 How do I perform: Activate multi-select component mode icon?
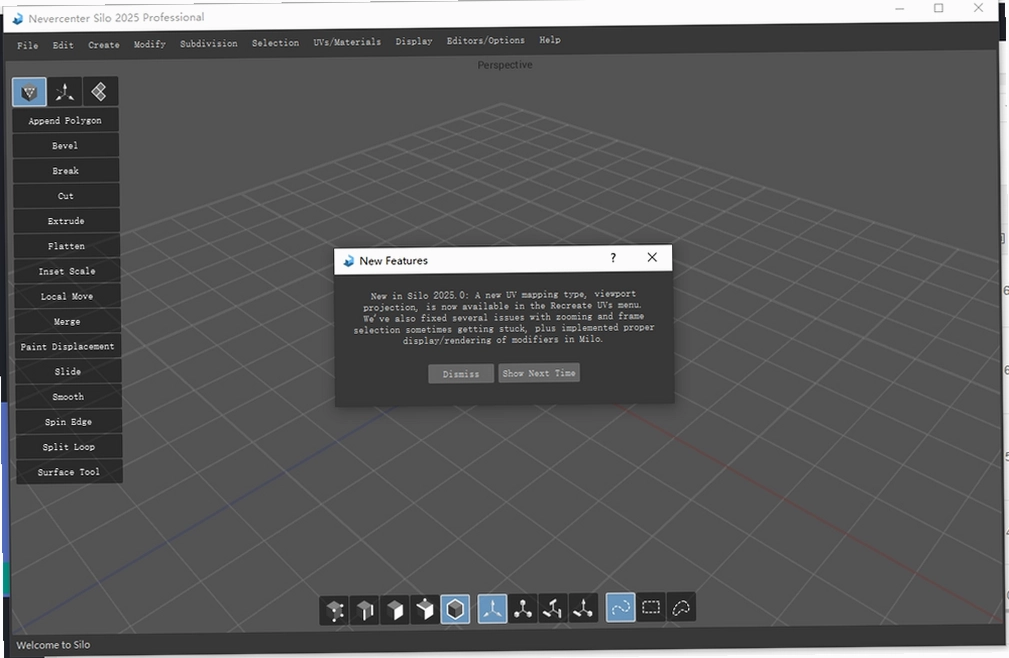[x=425, y=609]
